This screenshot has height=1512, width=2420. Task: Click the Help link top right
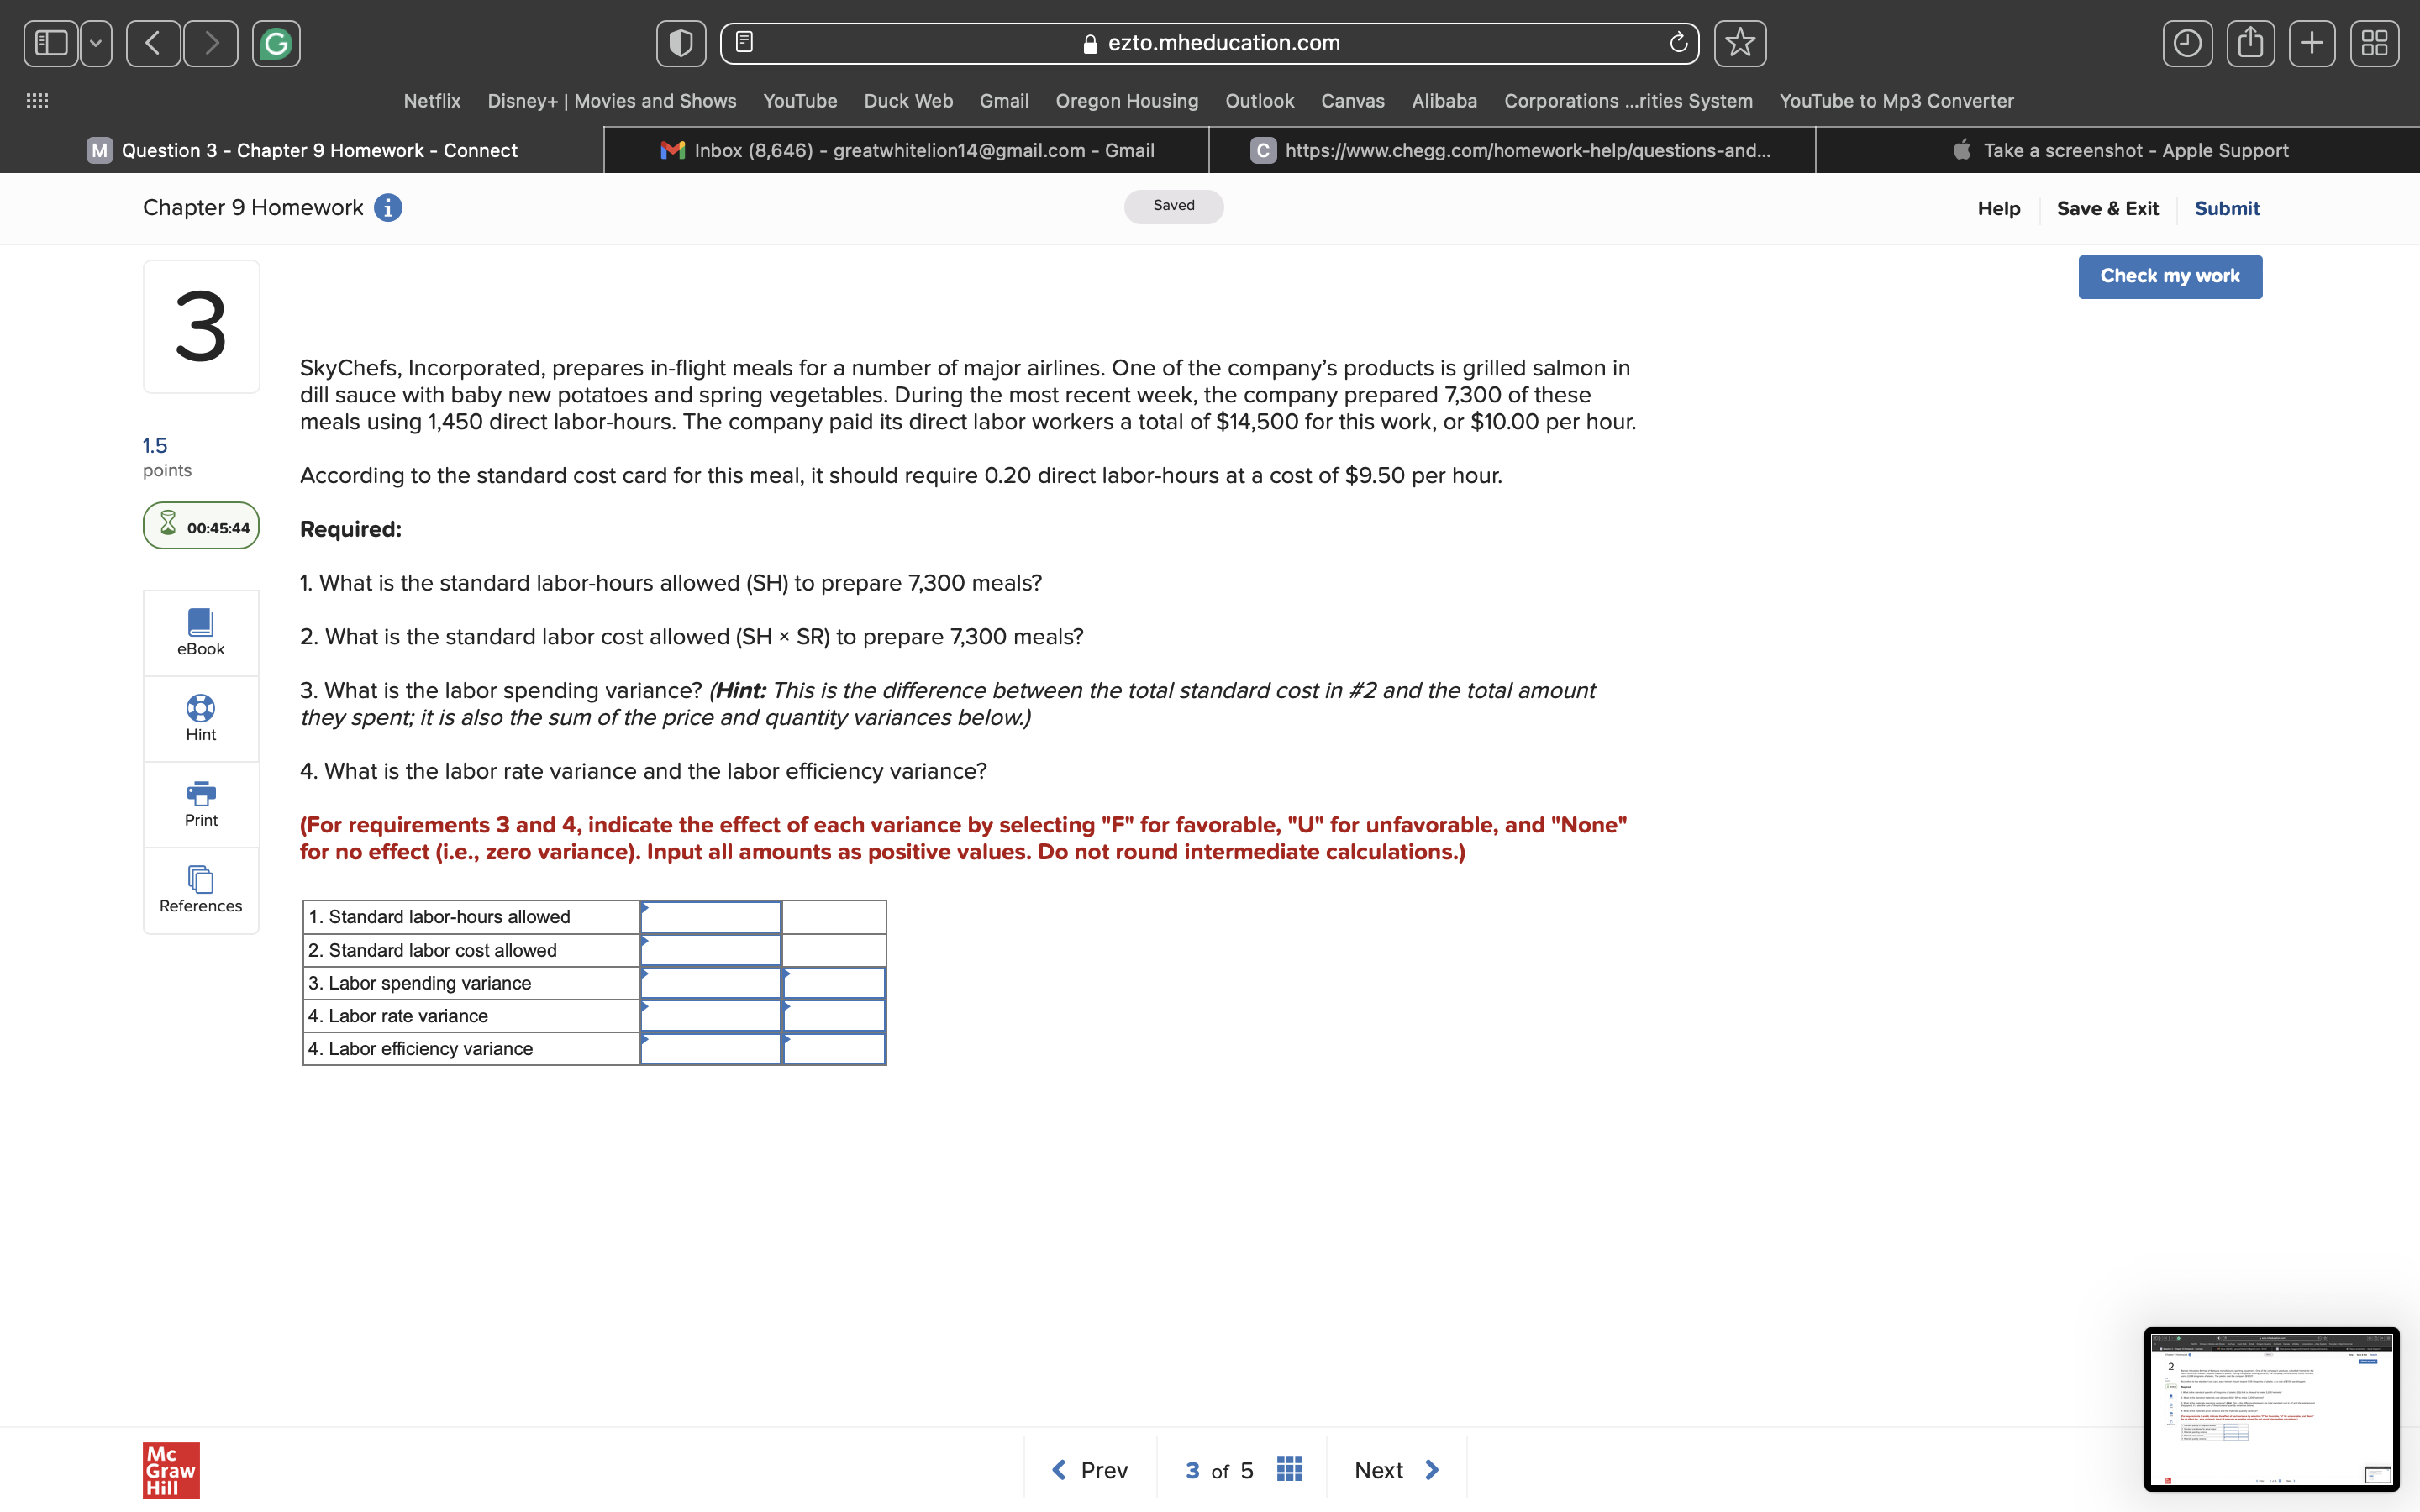click(x=1998, y=206)
